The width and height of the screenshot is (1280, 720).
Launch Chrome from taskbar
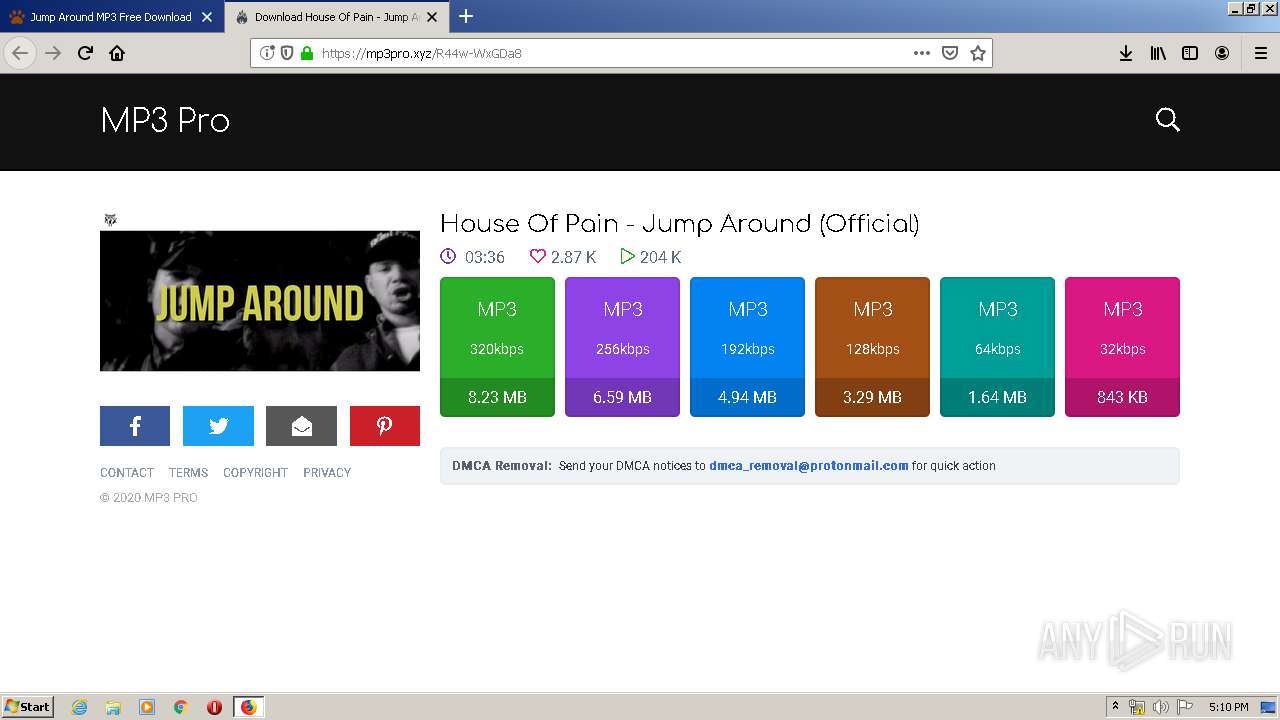click(181, 707)
